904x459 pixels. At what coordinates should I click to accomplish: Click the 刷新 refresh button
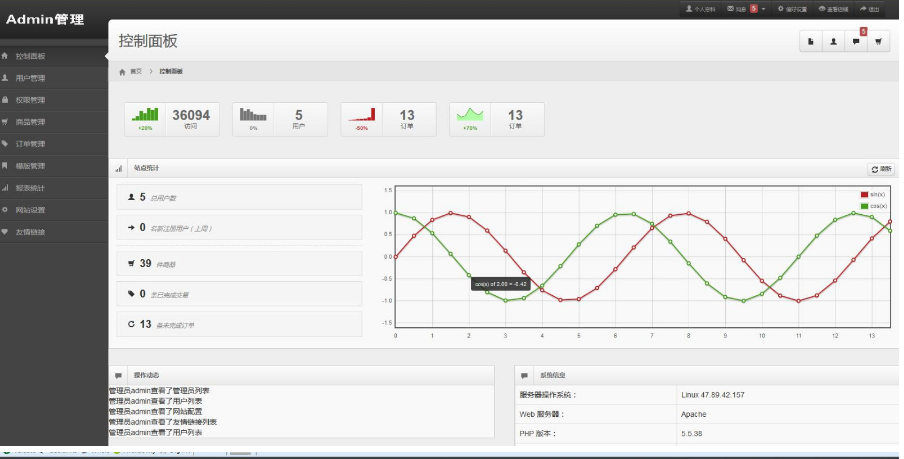[x=881, y=169]
